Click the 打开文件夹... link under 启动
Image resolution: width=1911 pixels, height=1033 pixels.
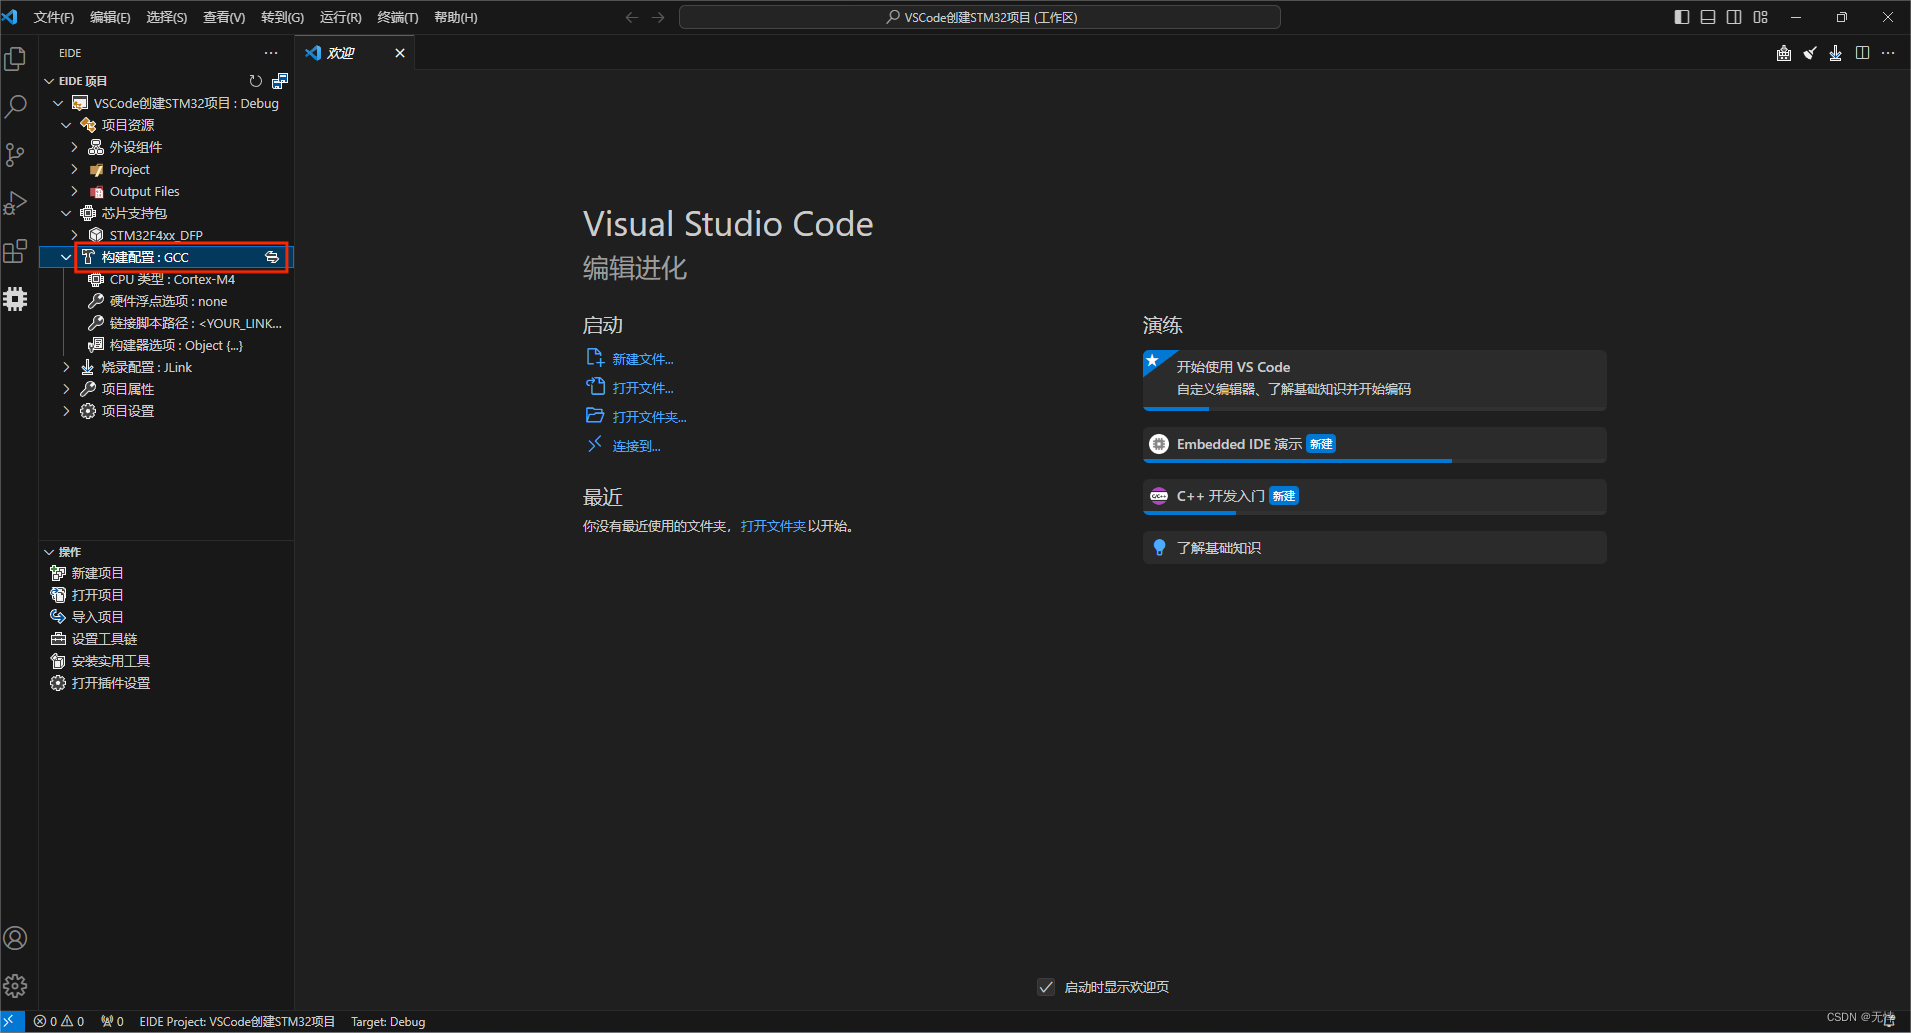[649, 417]
